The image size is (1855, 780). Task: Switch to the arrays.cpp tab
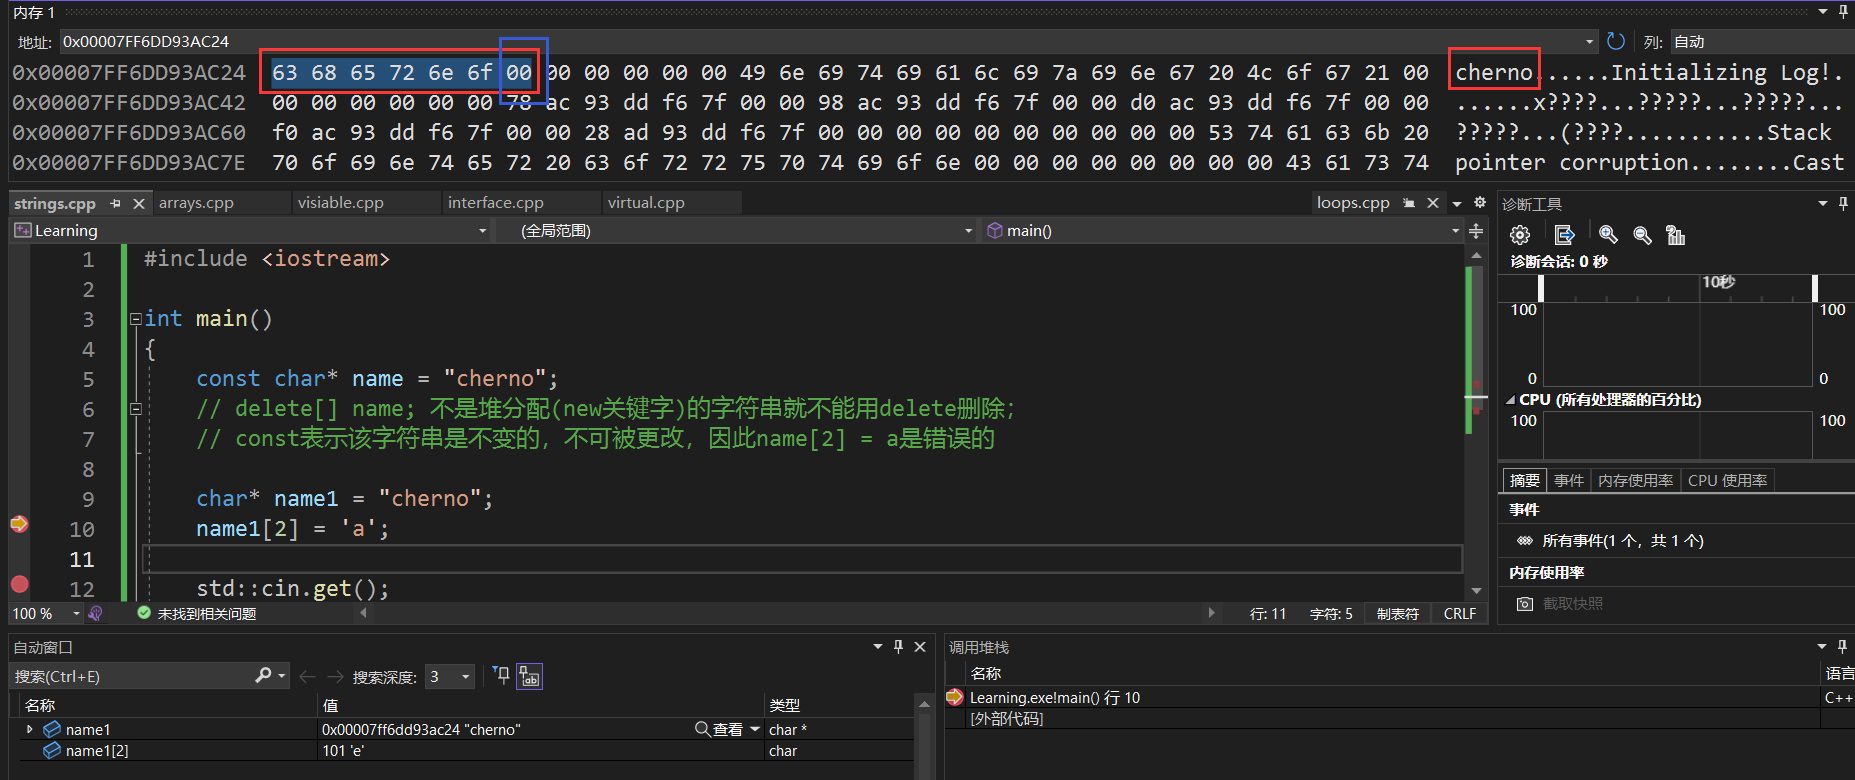click(196, 203)
